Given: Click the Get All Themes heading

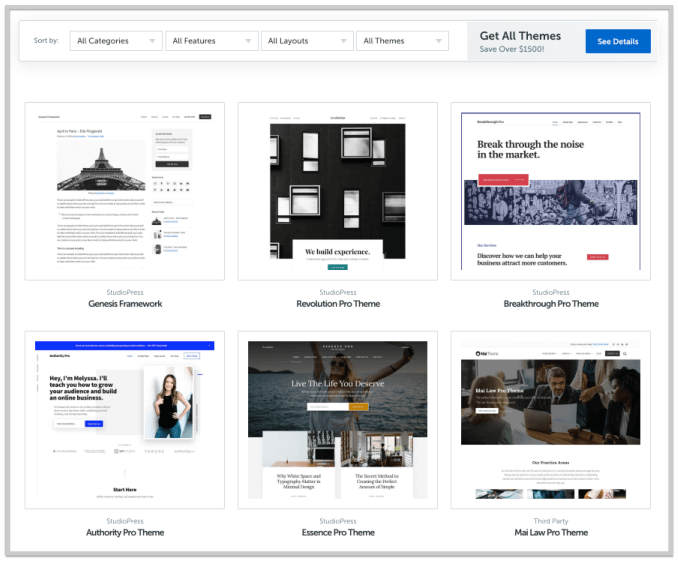Looking at the screenshot, I should pyautogui.click(x=520, y=36).
